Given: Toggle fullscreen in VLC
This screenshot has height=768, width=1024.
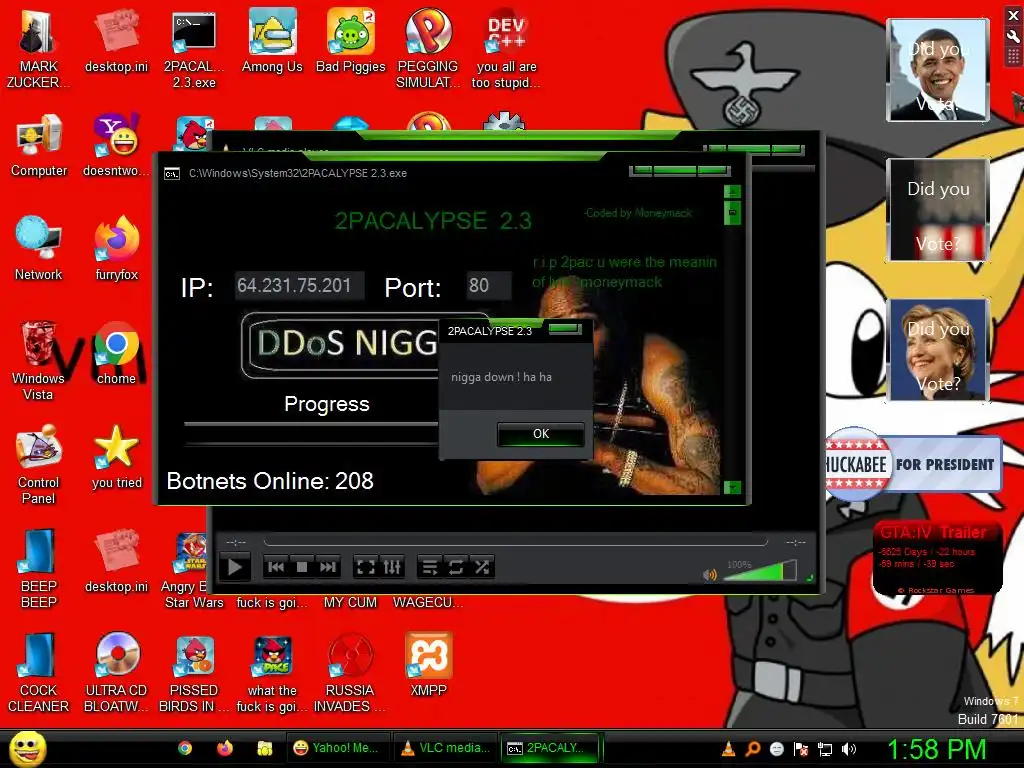Looking at the screenshot, I should click(x=366, y=567).
